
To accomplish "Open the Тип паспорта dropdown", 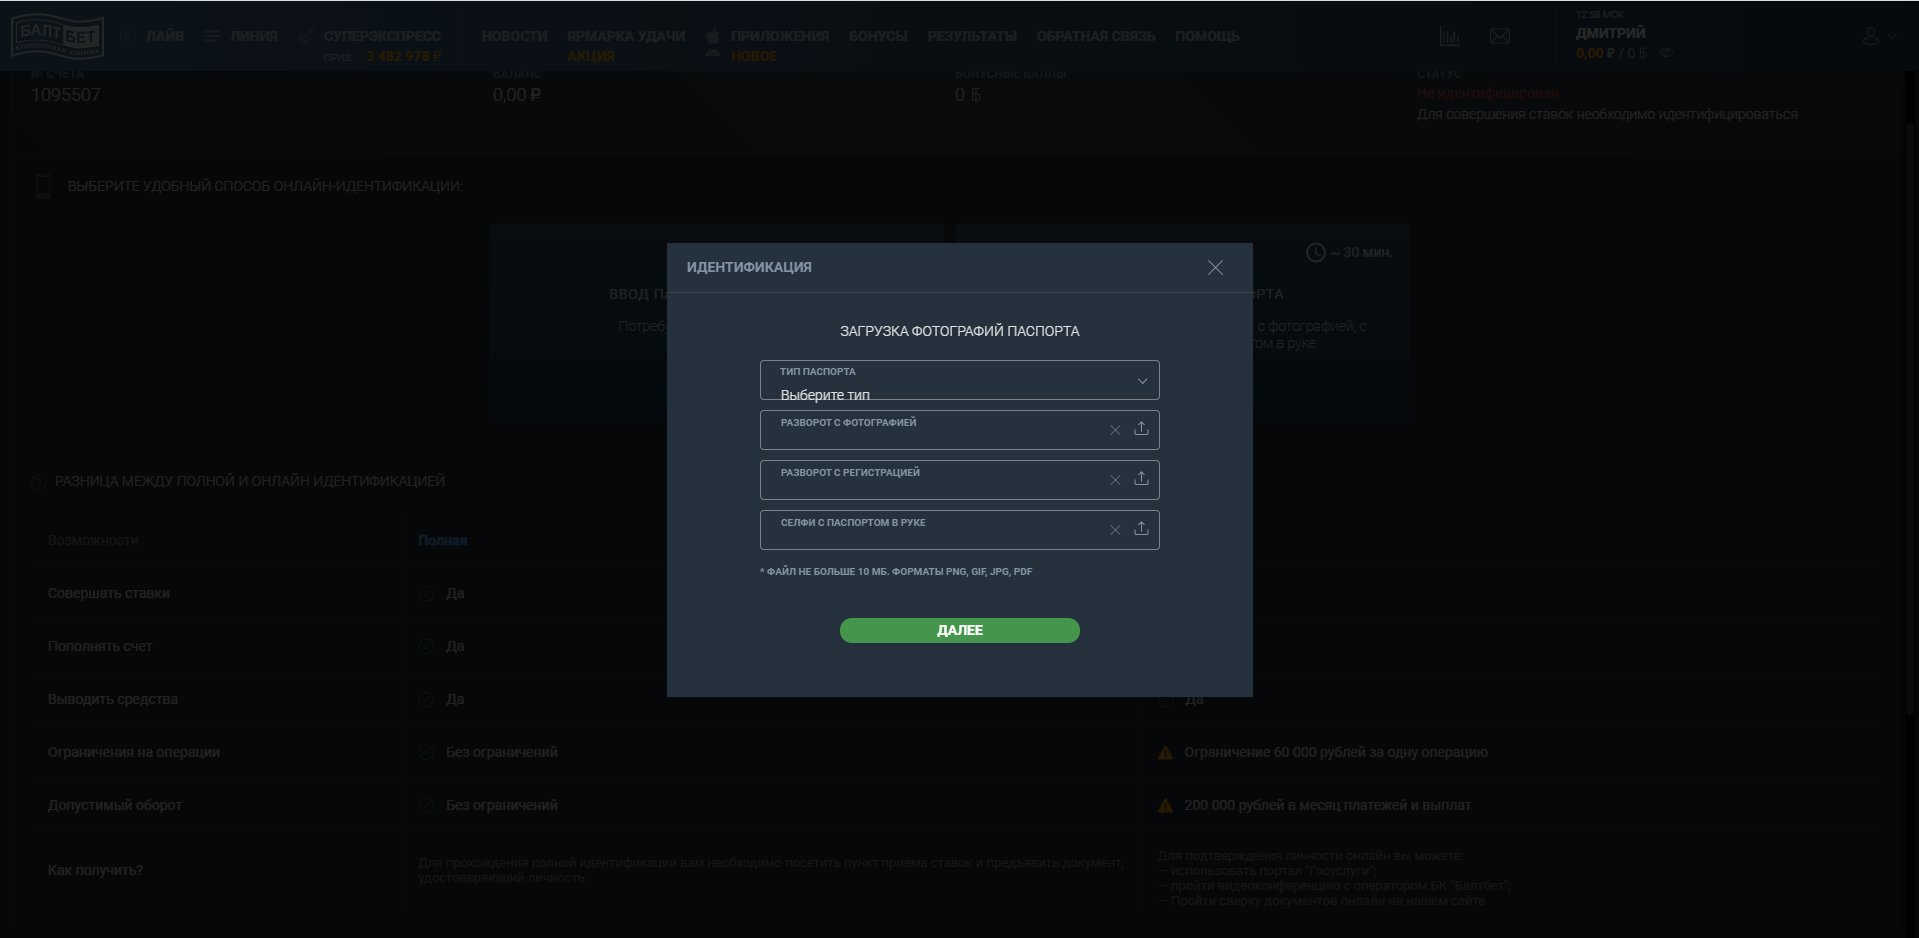I will [959, 380].
